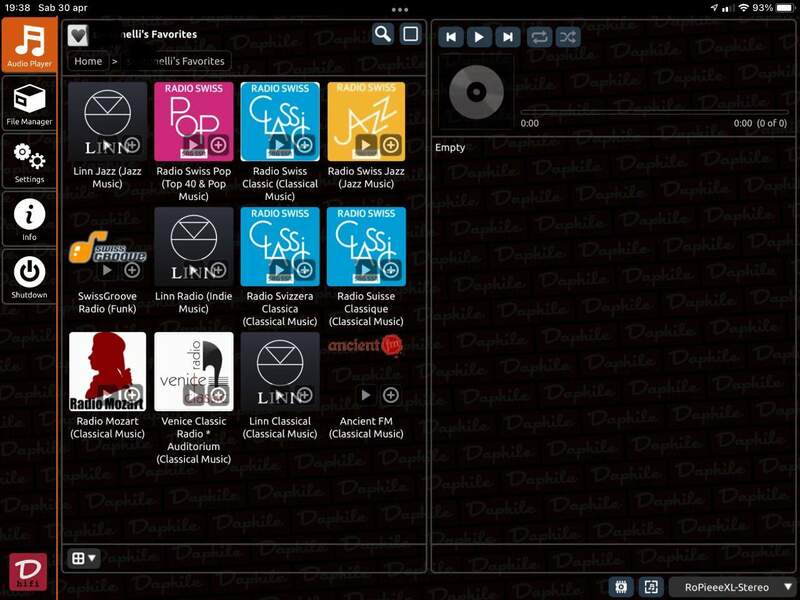The width and height of the screenshot is (800, 600).
Task: Toggle the square selection box near search
Action: [410, 34]
